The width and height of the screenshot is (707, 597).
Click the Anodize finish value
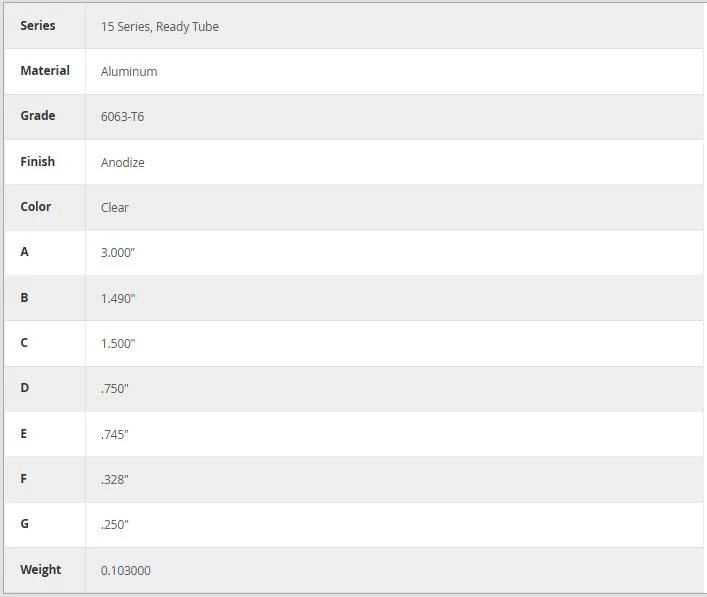point(123,162)
